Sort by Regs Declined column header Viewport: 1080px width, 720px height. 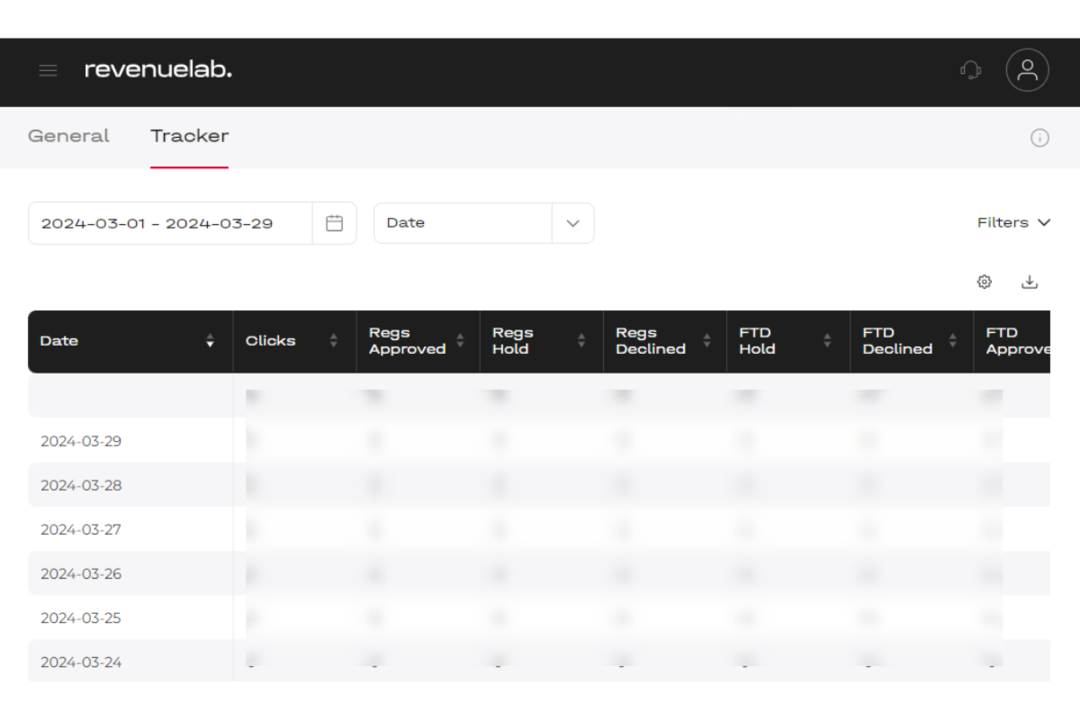coord(706,341)
